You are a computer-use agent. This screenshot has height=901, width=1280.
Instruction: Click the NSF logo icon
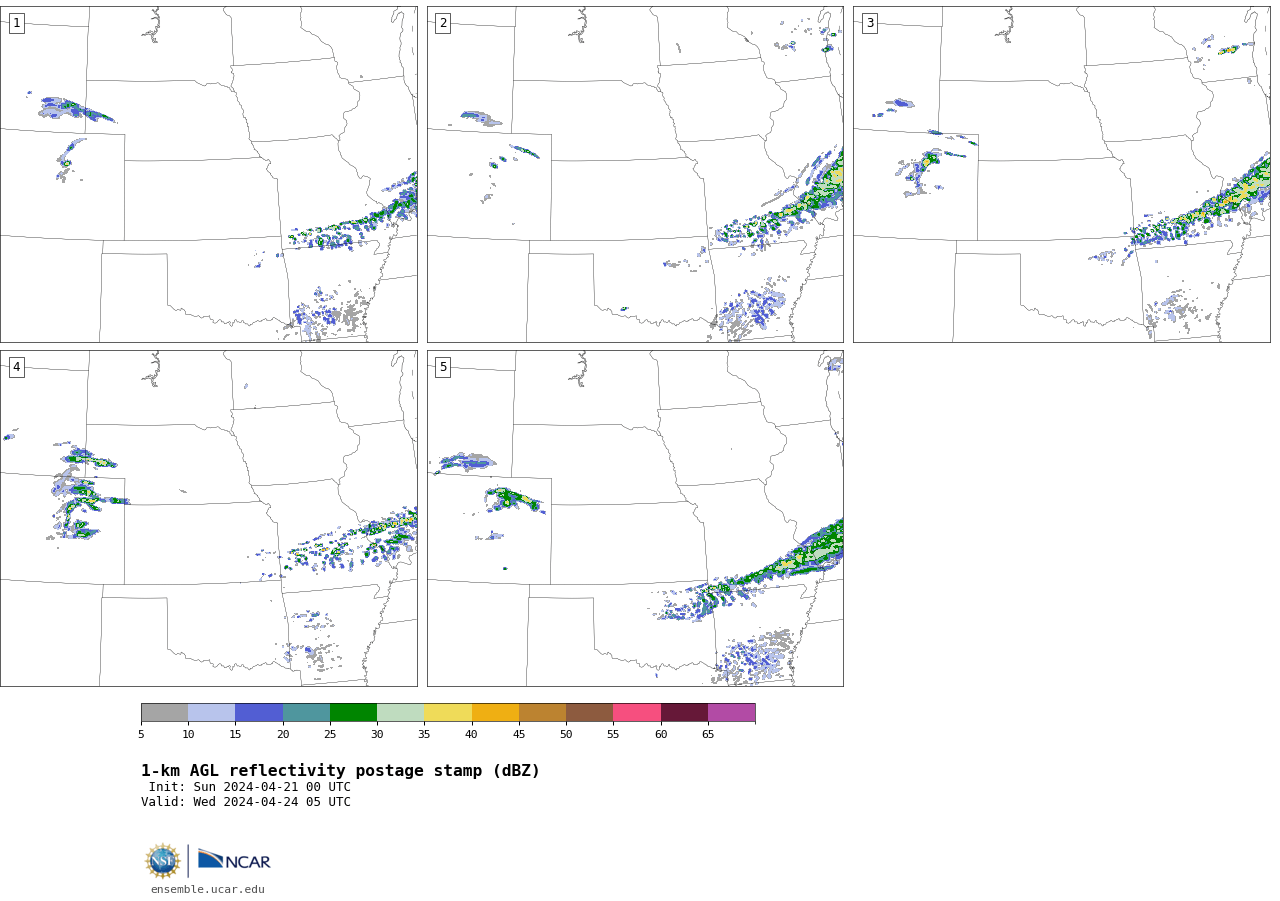point(163,861)
